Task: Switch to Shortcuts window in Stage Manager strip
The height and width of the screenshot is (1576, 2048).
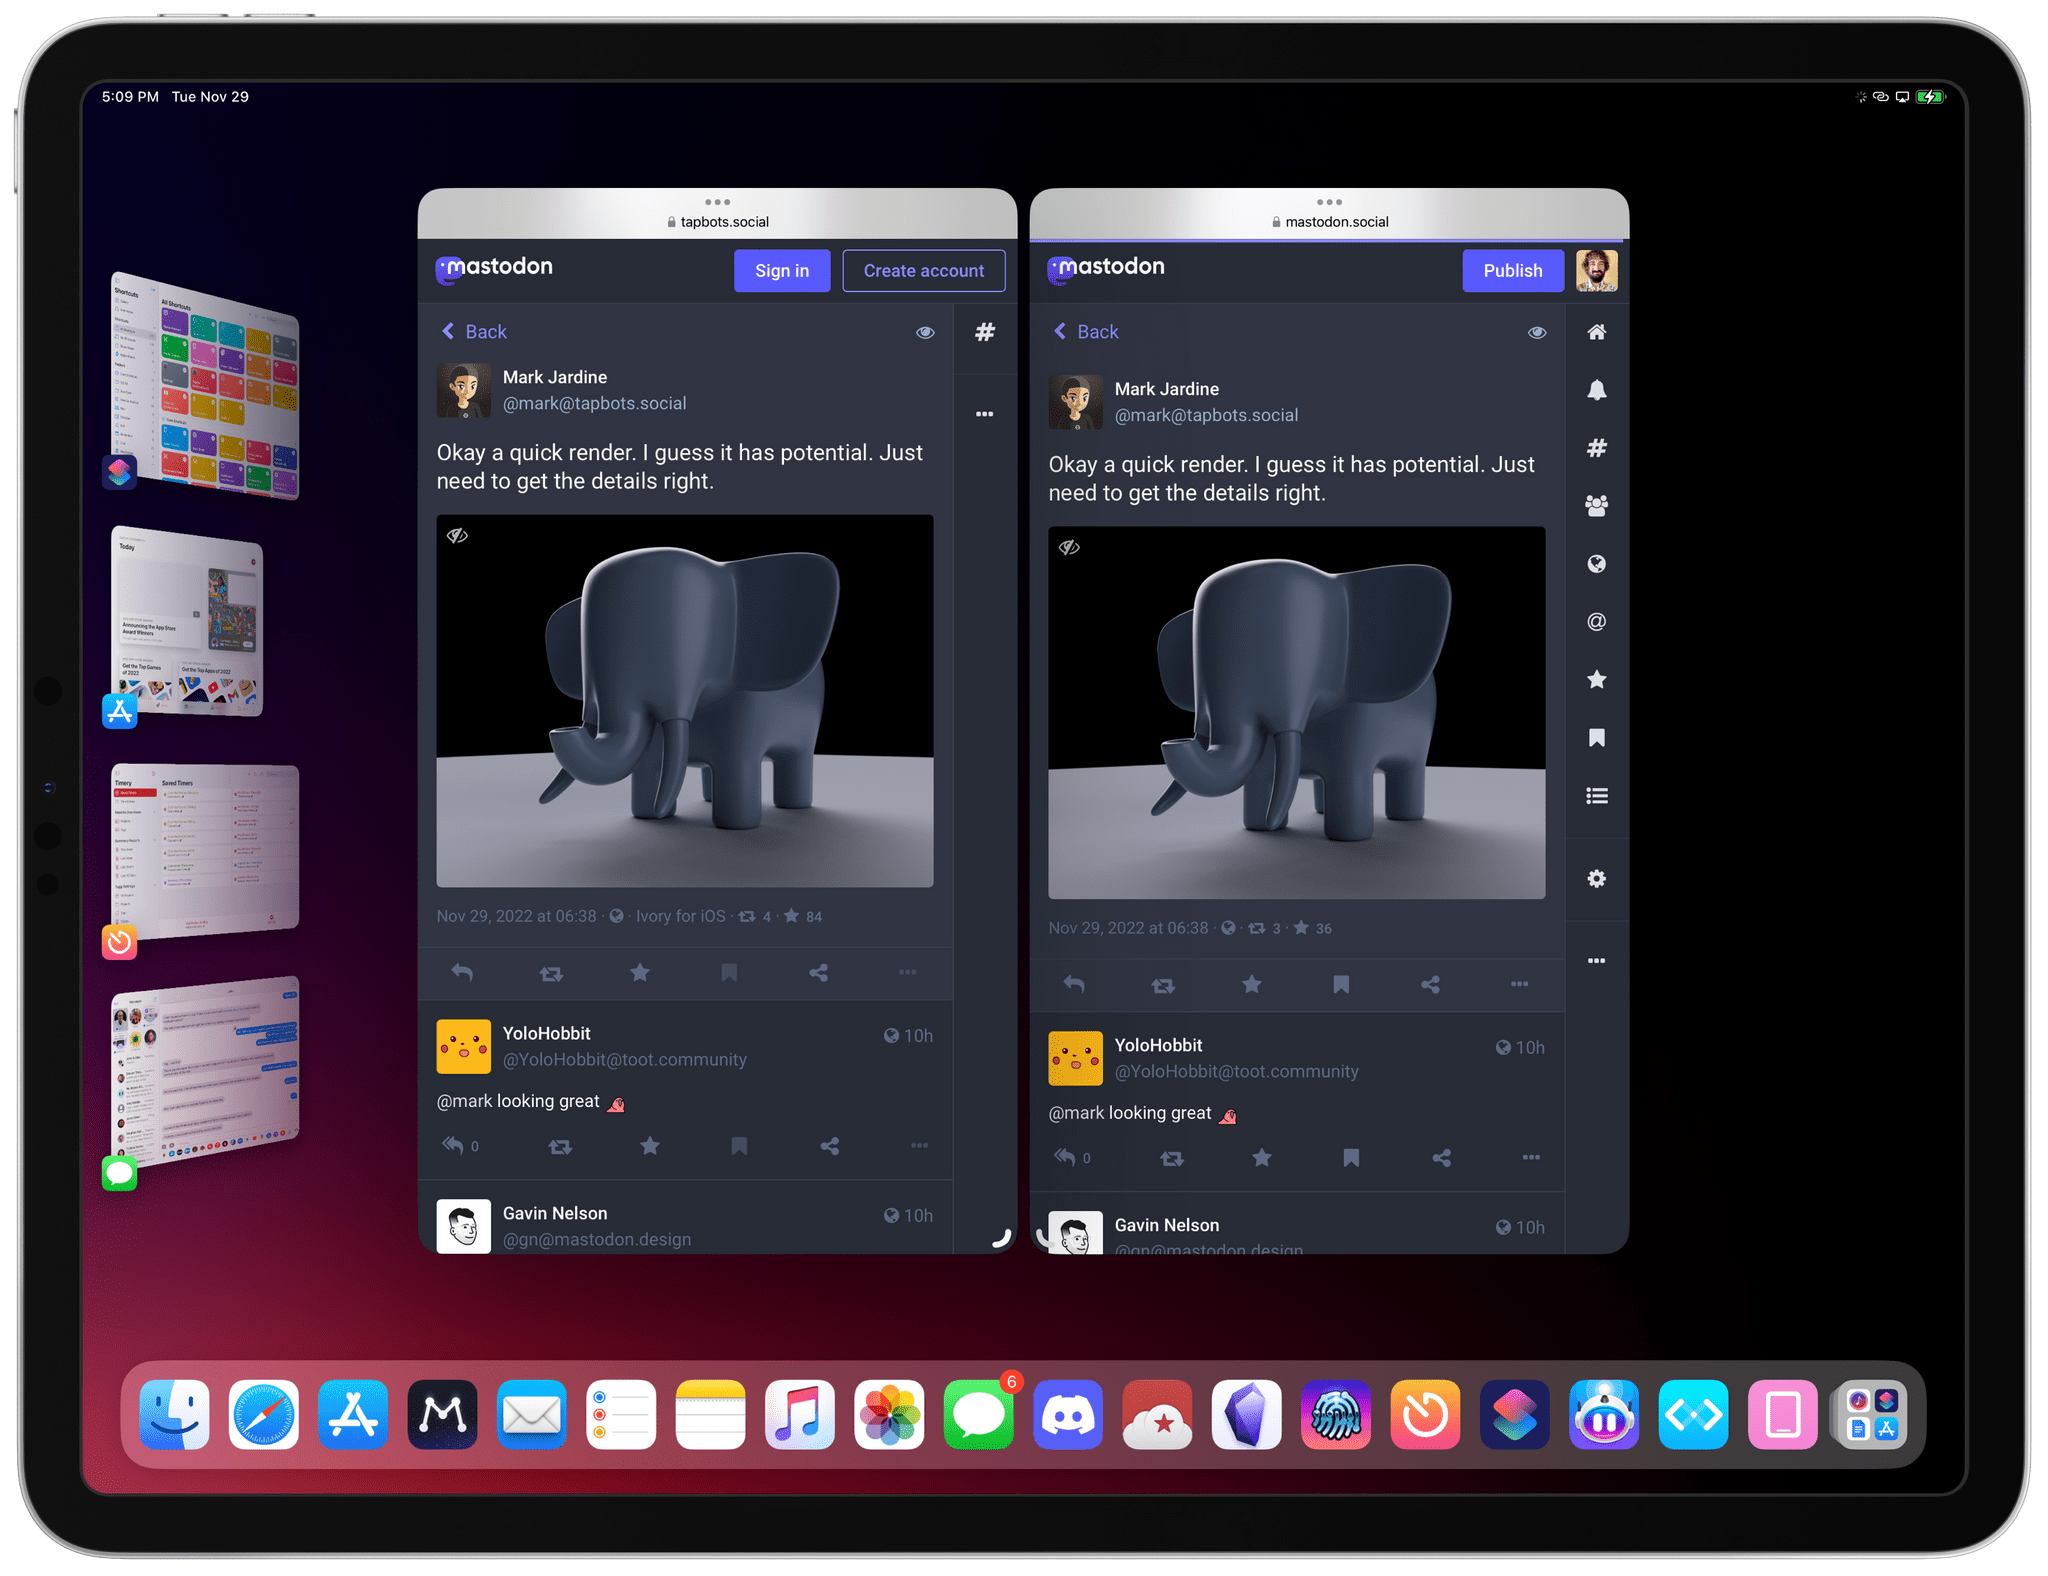Action: coord(204,385)
